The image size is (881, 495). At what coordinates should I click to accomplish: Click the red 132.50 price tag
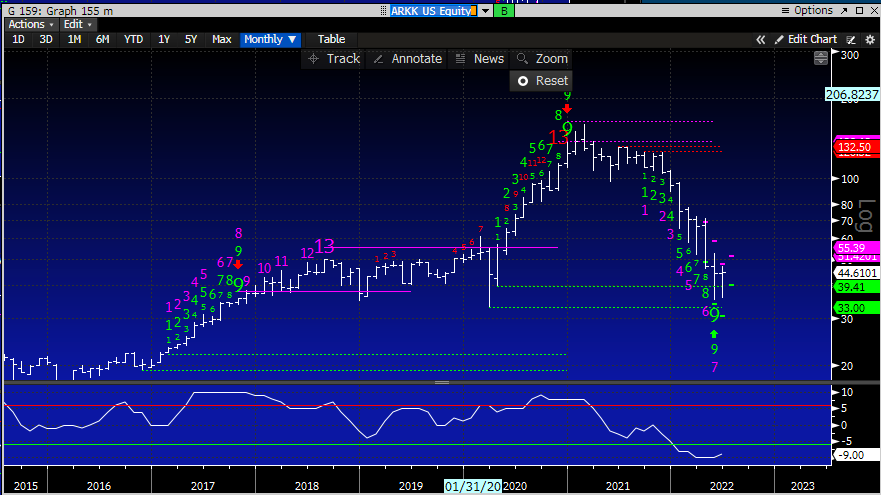855,147
